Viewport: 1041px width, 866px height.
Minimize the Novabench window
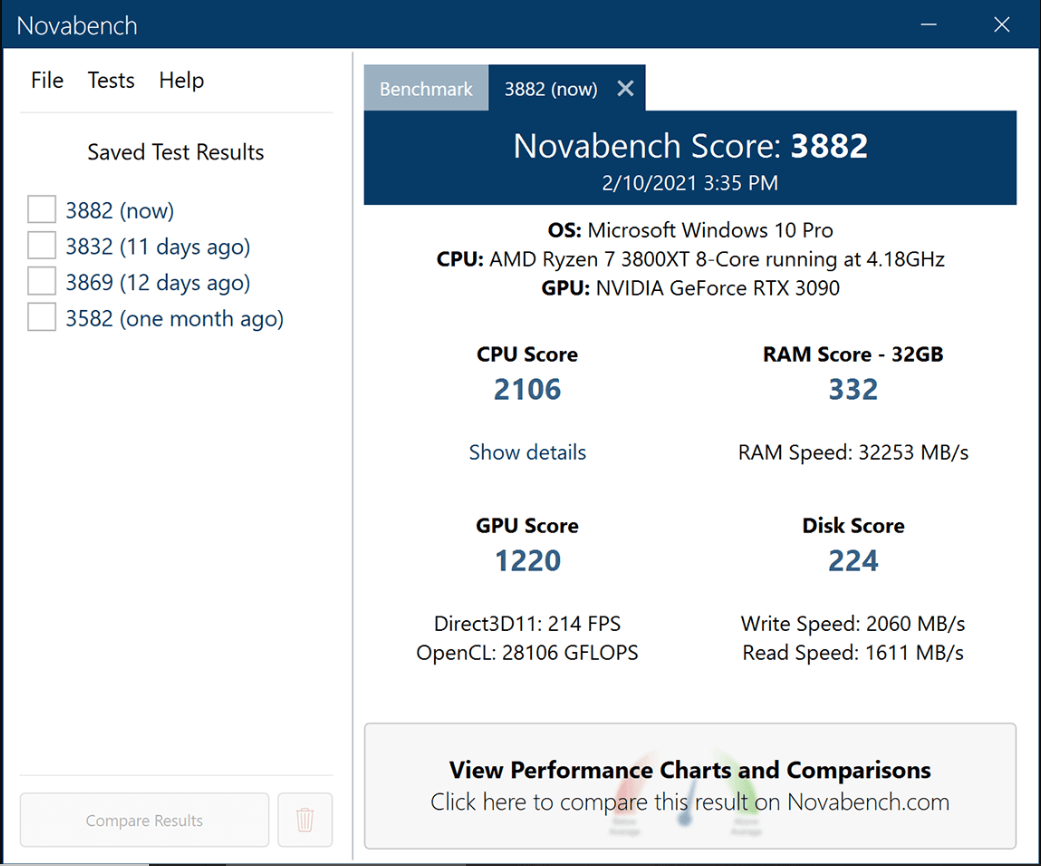click(x=928, y=24)
